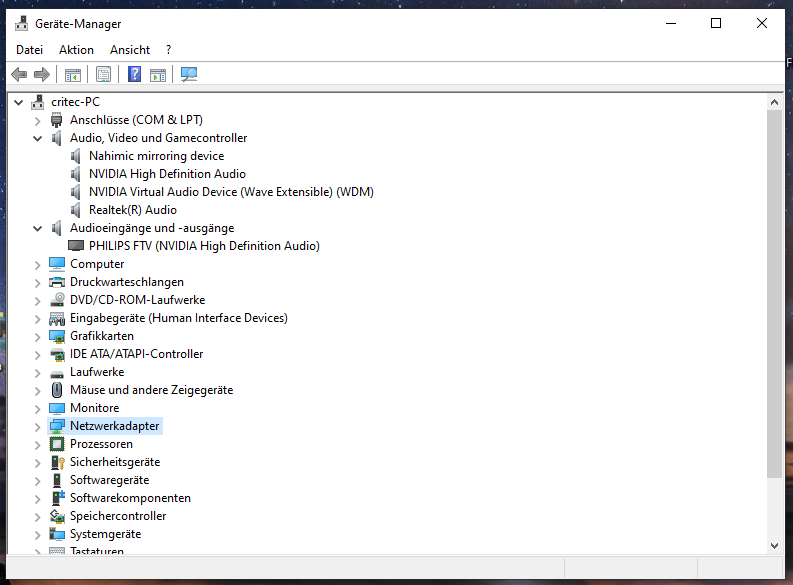This screenshot has width=793, height=585.
Task: Click the Netzwerkadapter network icon
Action: (57, 426)
